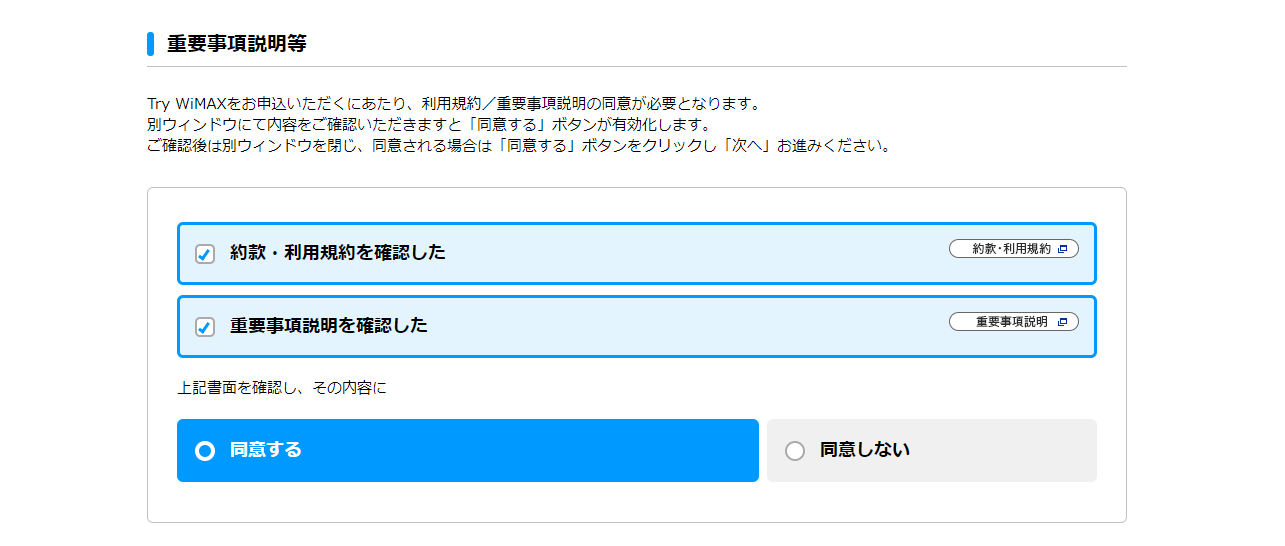Click the line starting with ご確認後は
Viewport: 1285px width, 546px height.
pyautogui.click(x=518, y=146)
